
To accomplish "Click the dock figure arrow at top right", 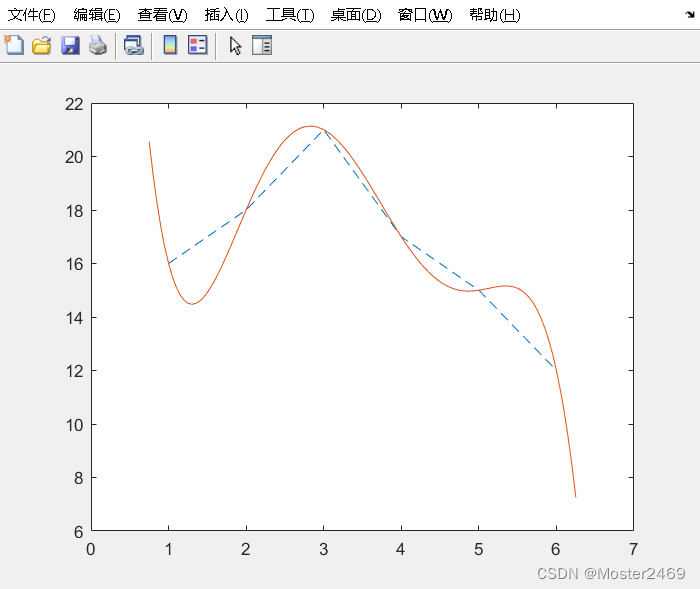I will tap(690, 15).
